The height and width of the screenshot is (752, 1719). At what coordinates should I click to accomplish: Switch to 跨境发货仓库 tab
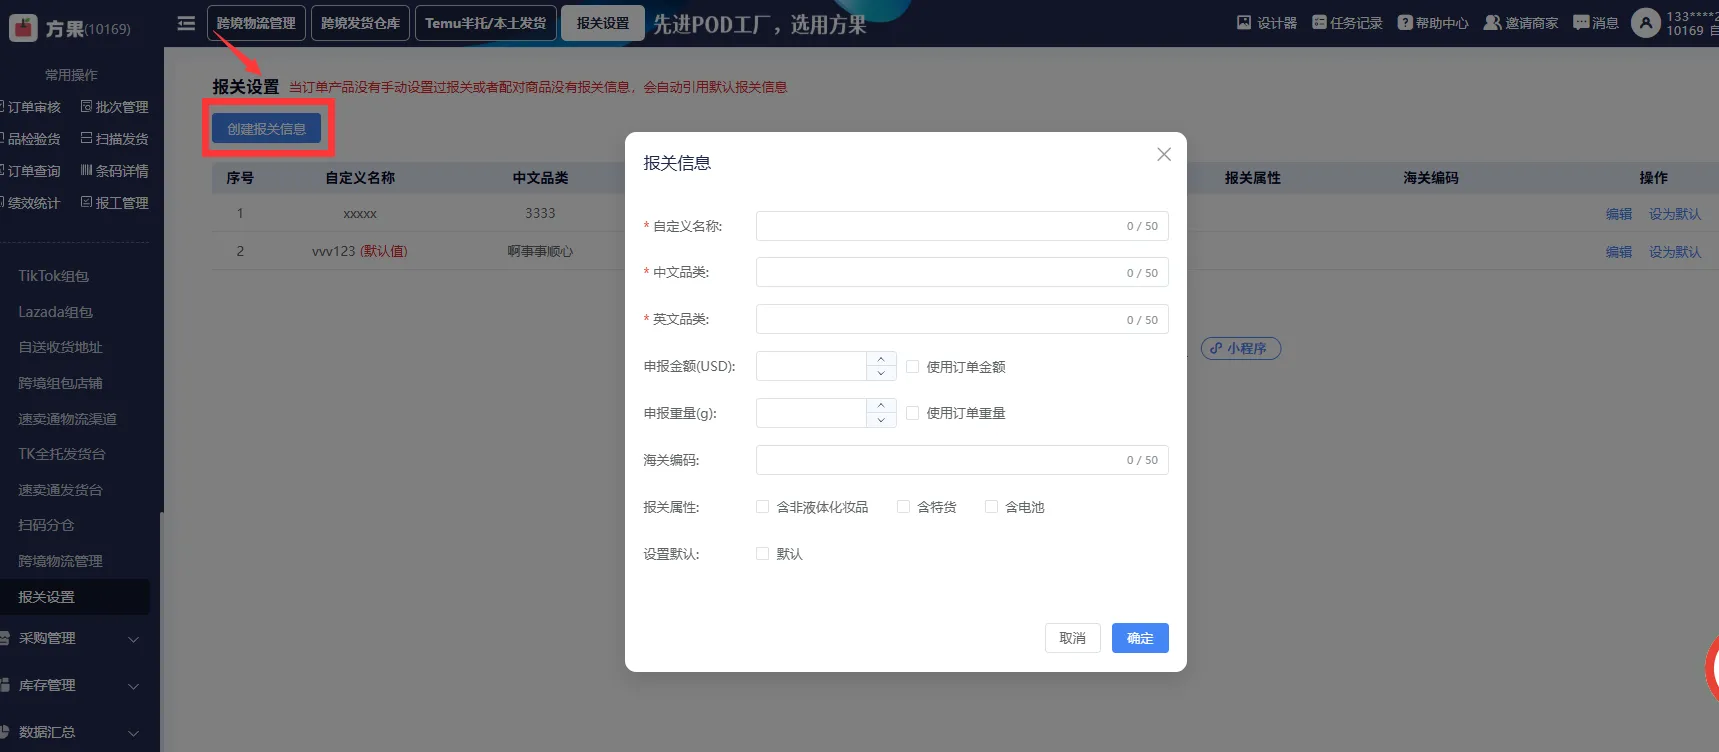coord(360,23)
